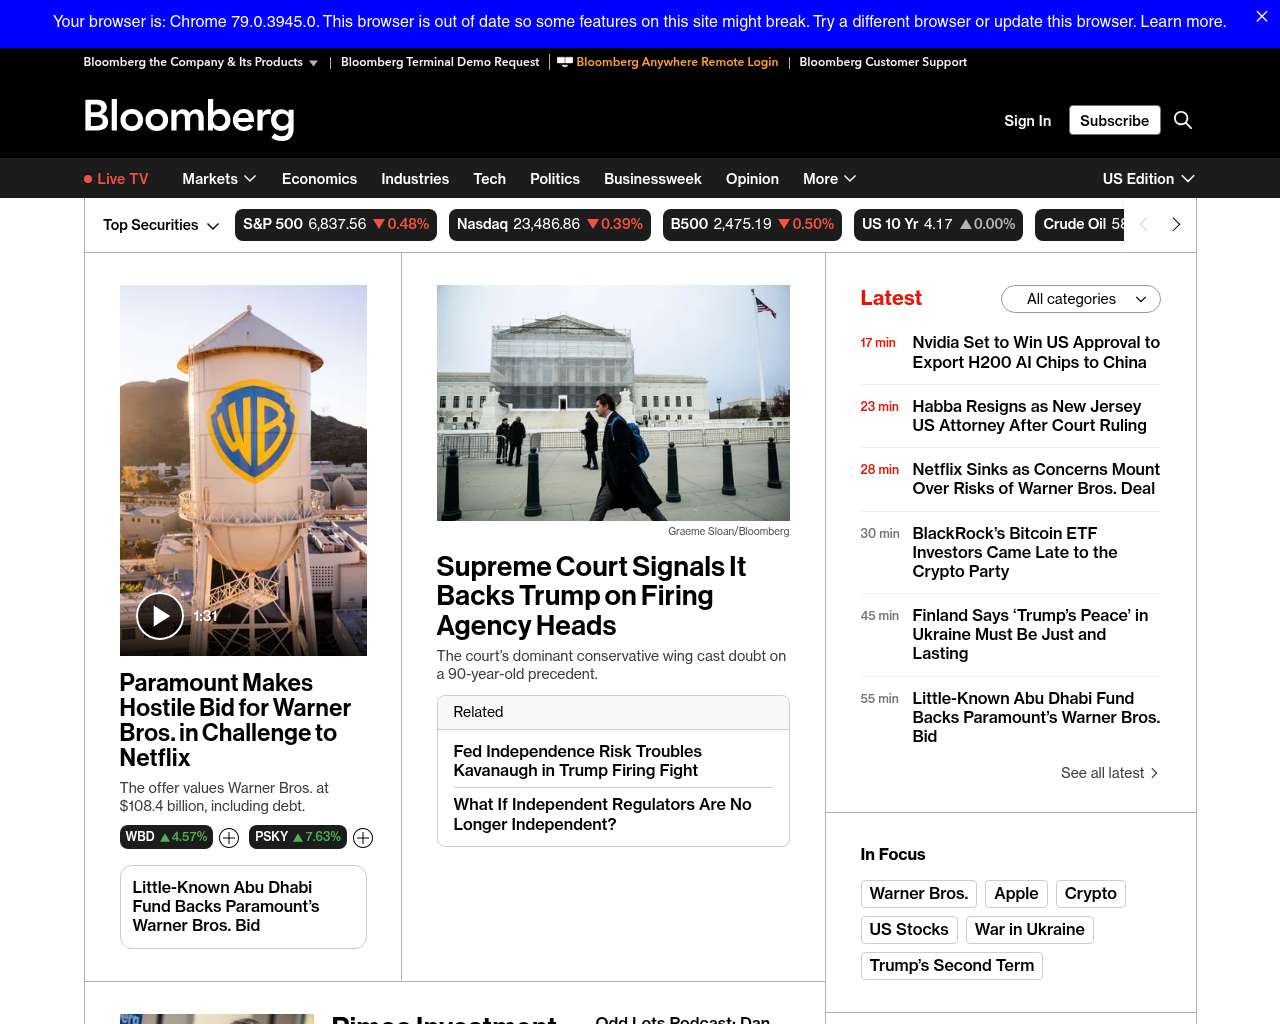
Task: Read Supreme Court Signals It Backs Trump headline
Action: pyautogui.click(x=591, y=596)
